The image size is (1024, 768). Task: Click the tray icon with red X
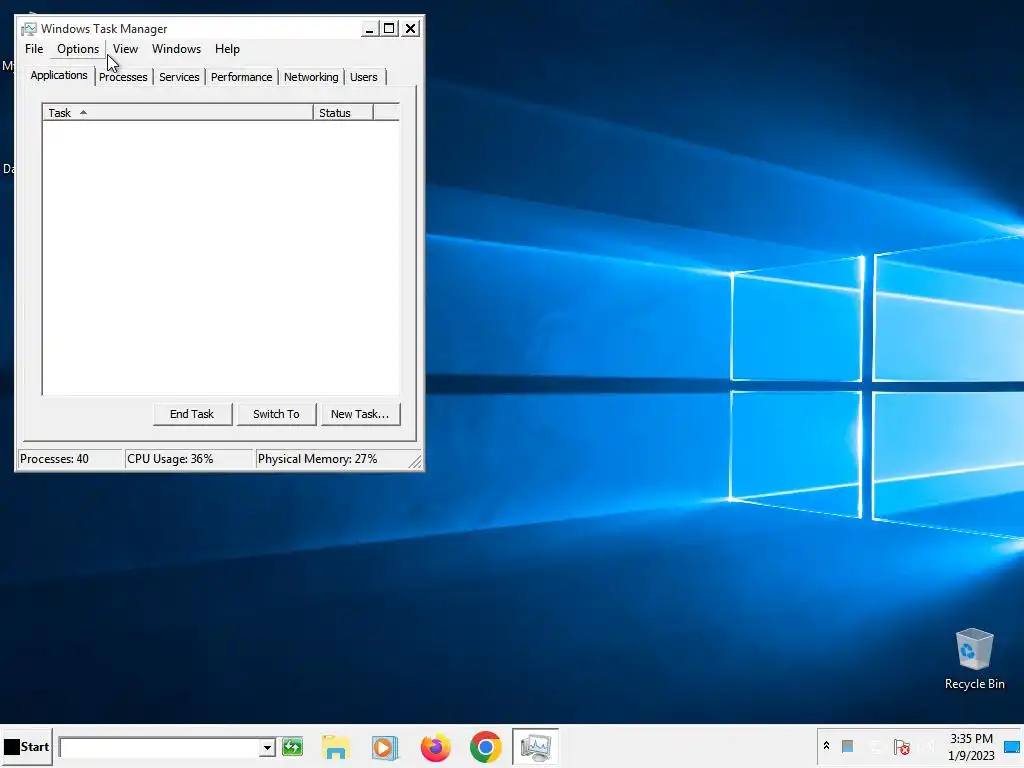tap(902, 746)
